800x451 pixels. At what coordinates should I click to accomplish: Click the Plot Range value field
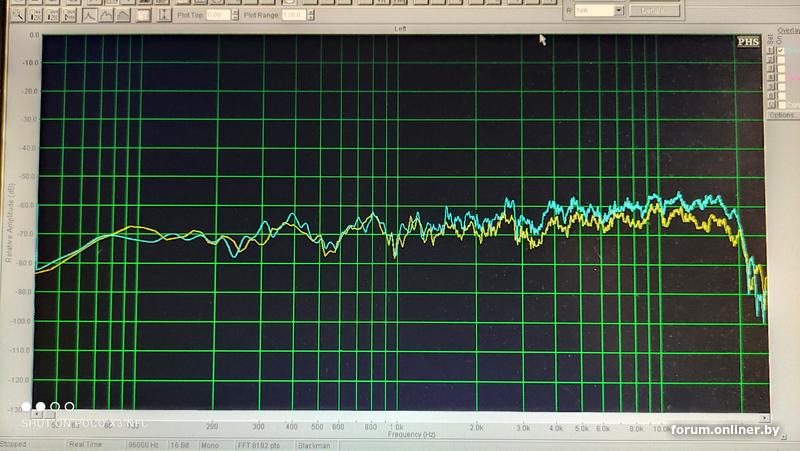294,15
